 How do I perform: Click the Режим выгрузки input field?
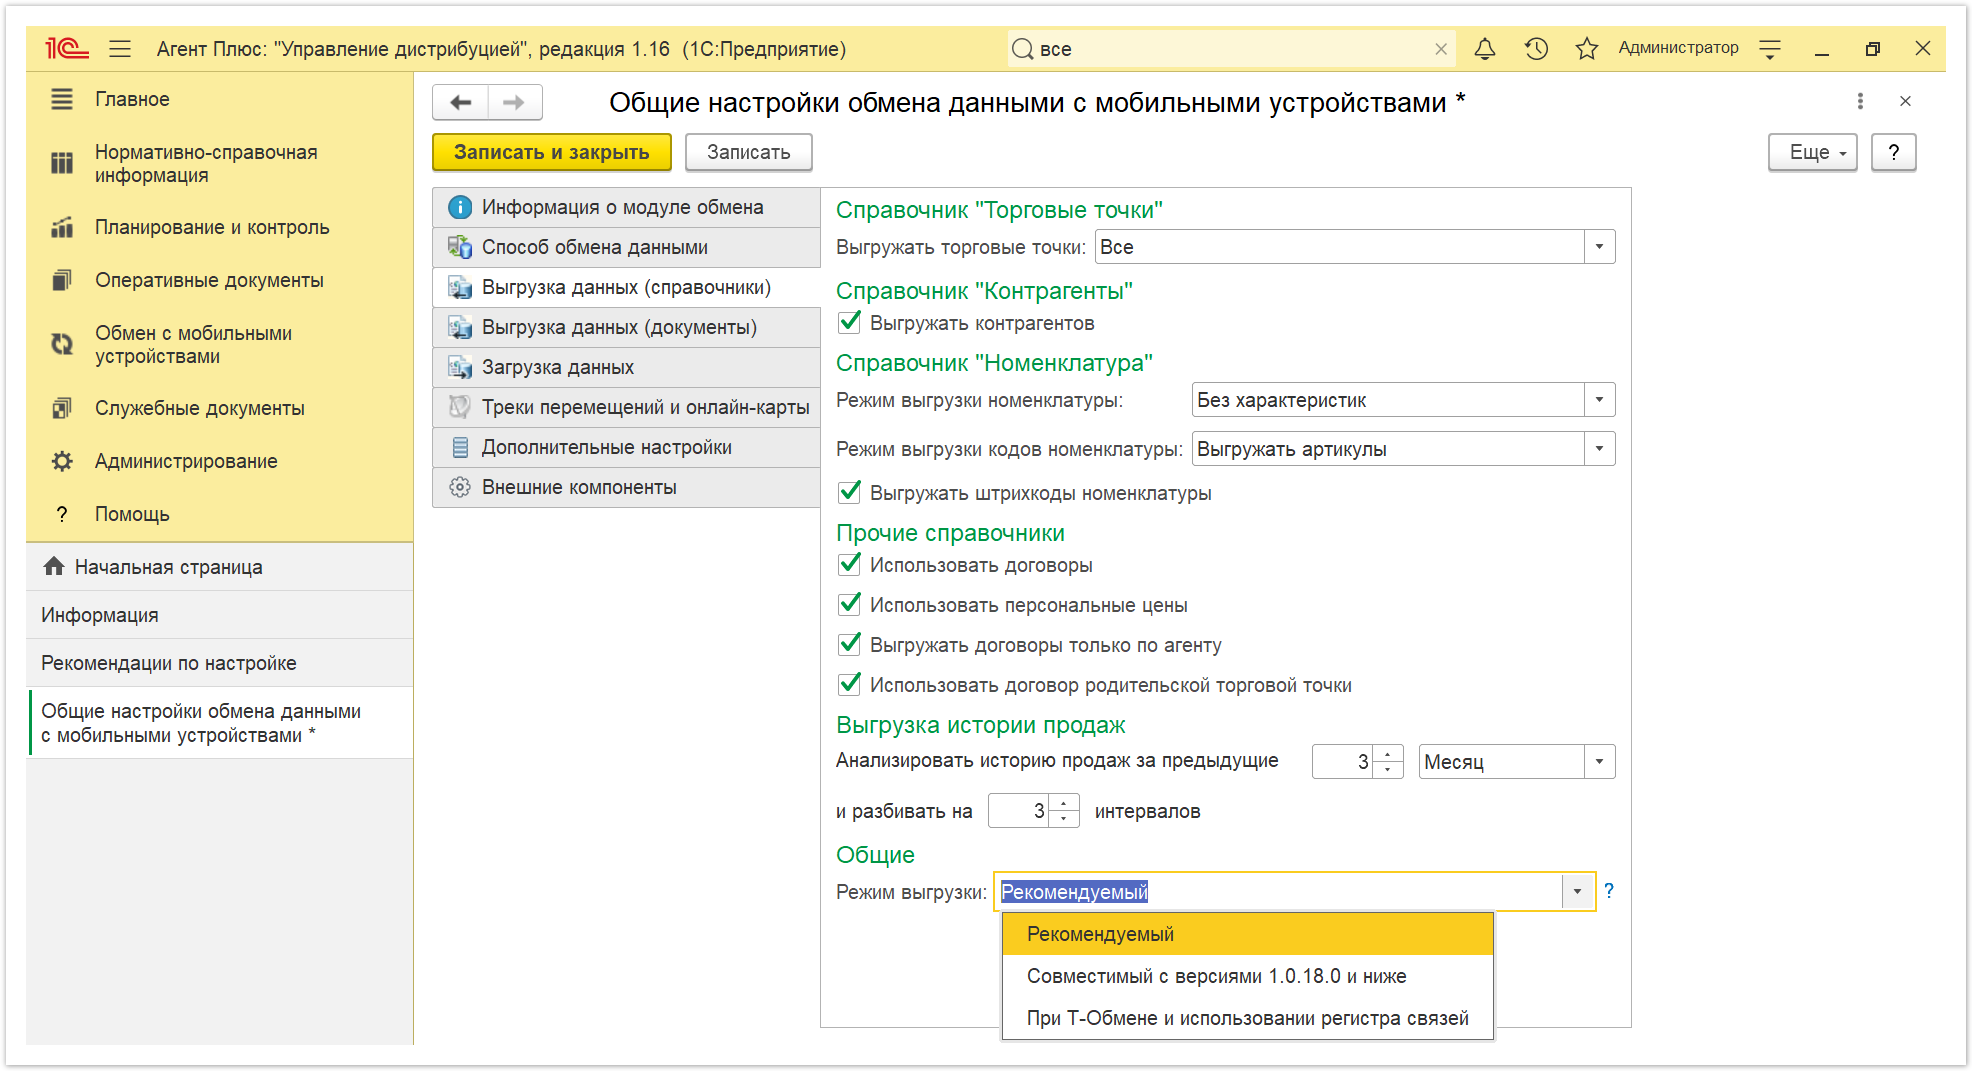coord(1279,891)
